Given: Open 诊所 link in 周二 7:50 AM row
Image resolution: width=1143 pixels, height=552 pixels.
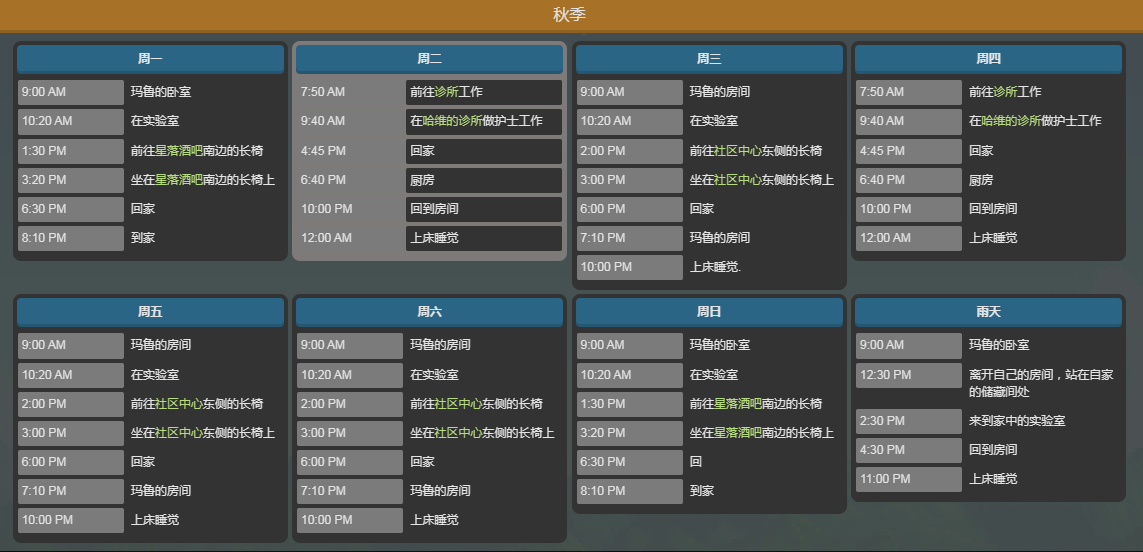Looking at the screenshot, I should click(447, 93).
